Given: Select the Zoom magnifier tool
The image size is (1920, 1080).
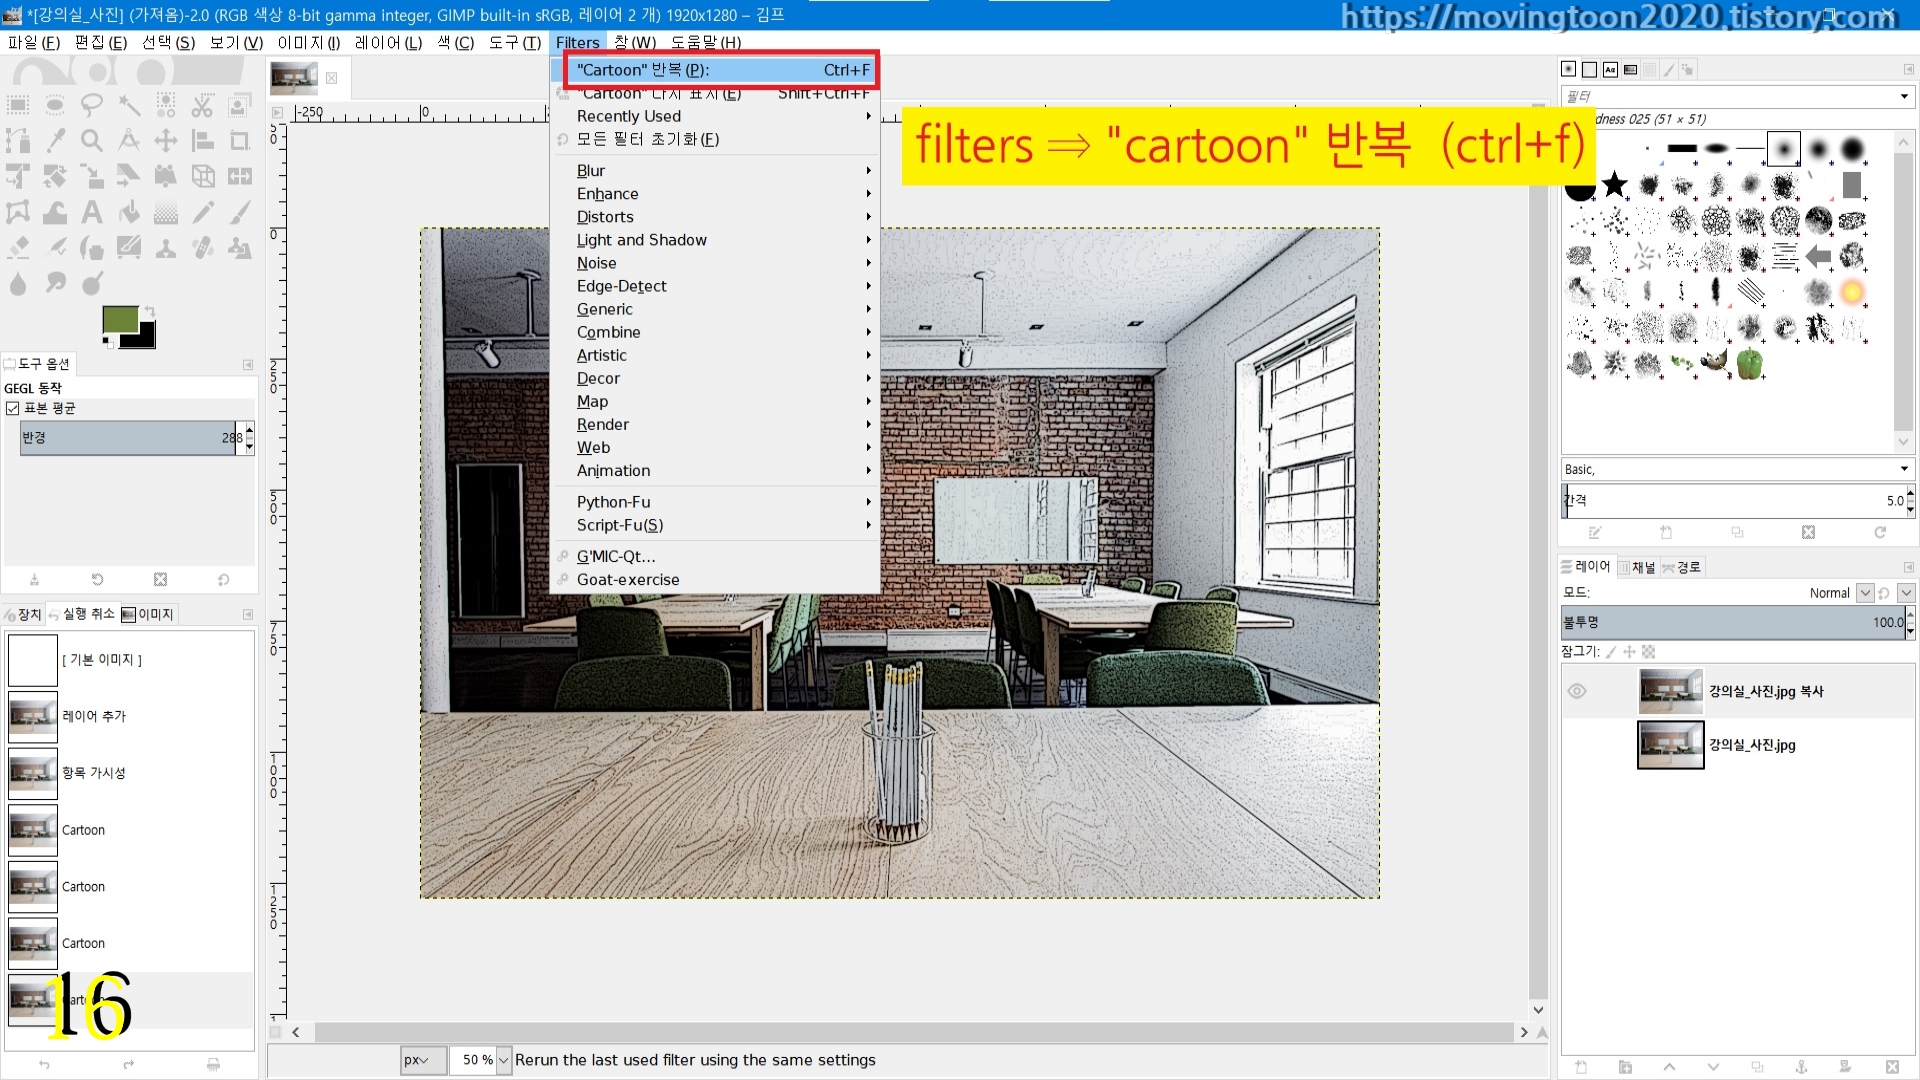Looking at the screenshot, I should [92, 141].
